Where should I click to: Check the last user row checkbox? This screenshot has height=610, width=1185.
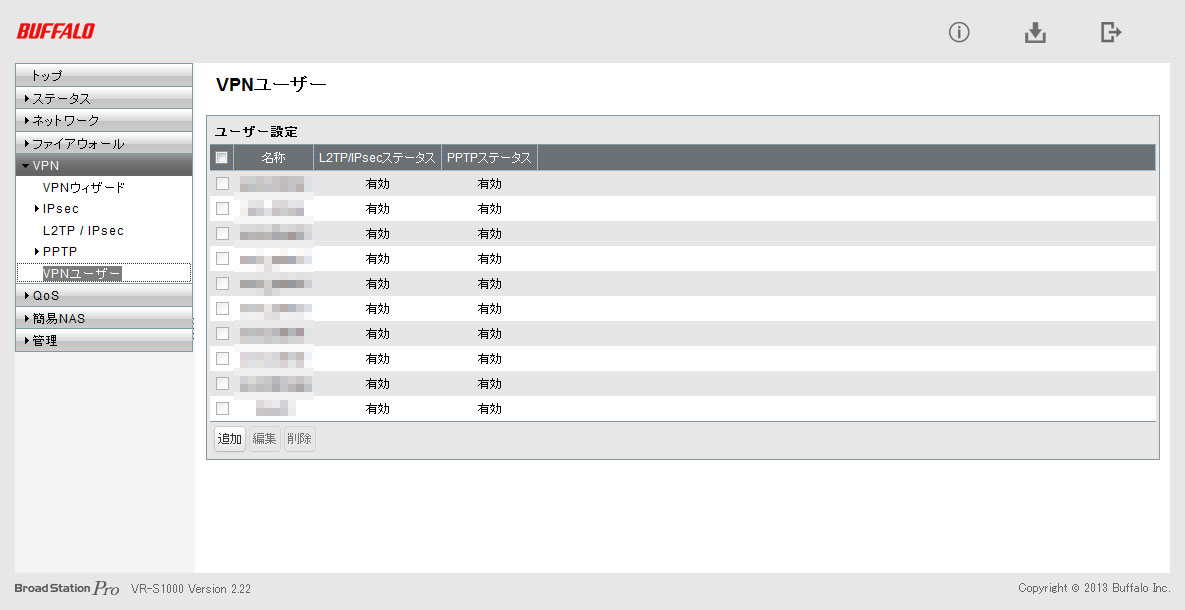click(222, 408)
